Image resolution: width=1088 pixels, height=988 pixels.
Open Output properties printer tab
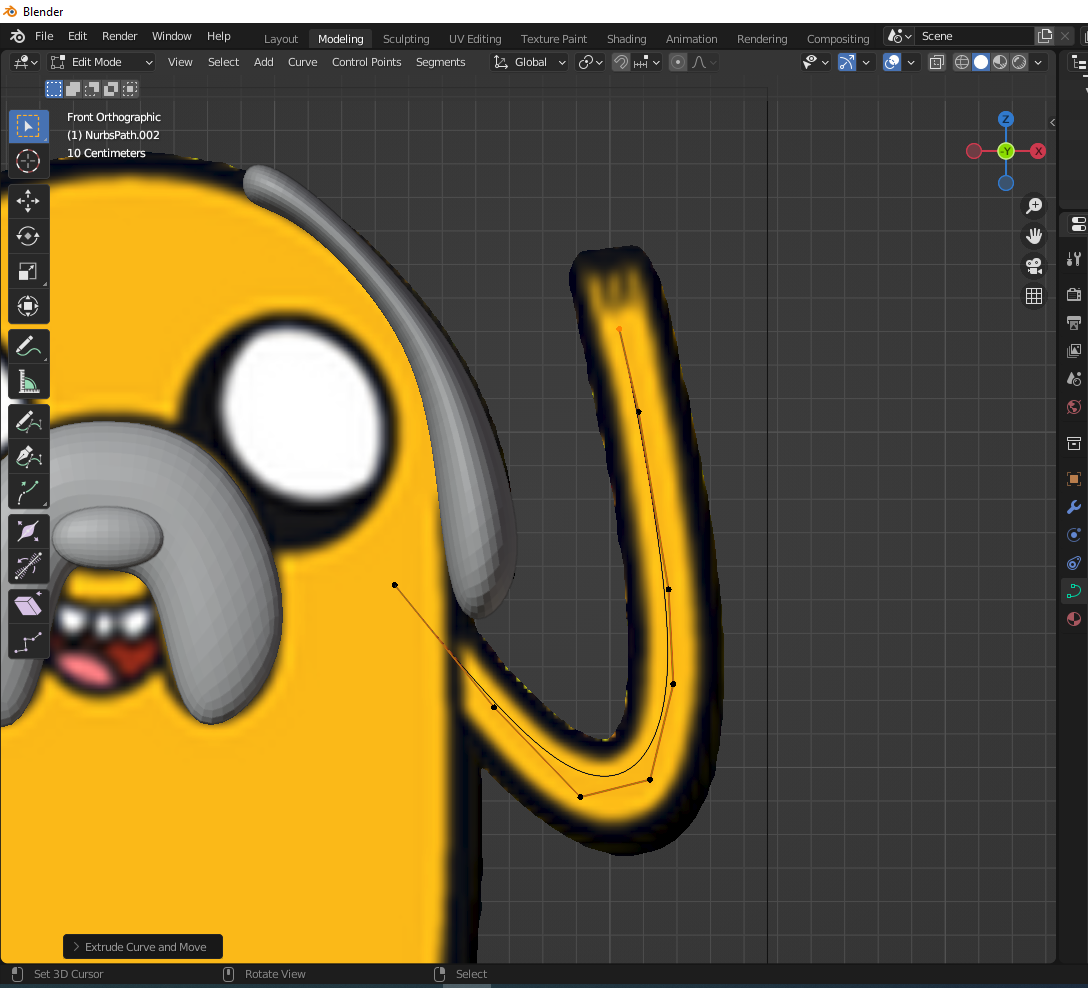click(1074, 323)
